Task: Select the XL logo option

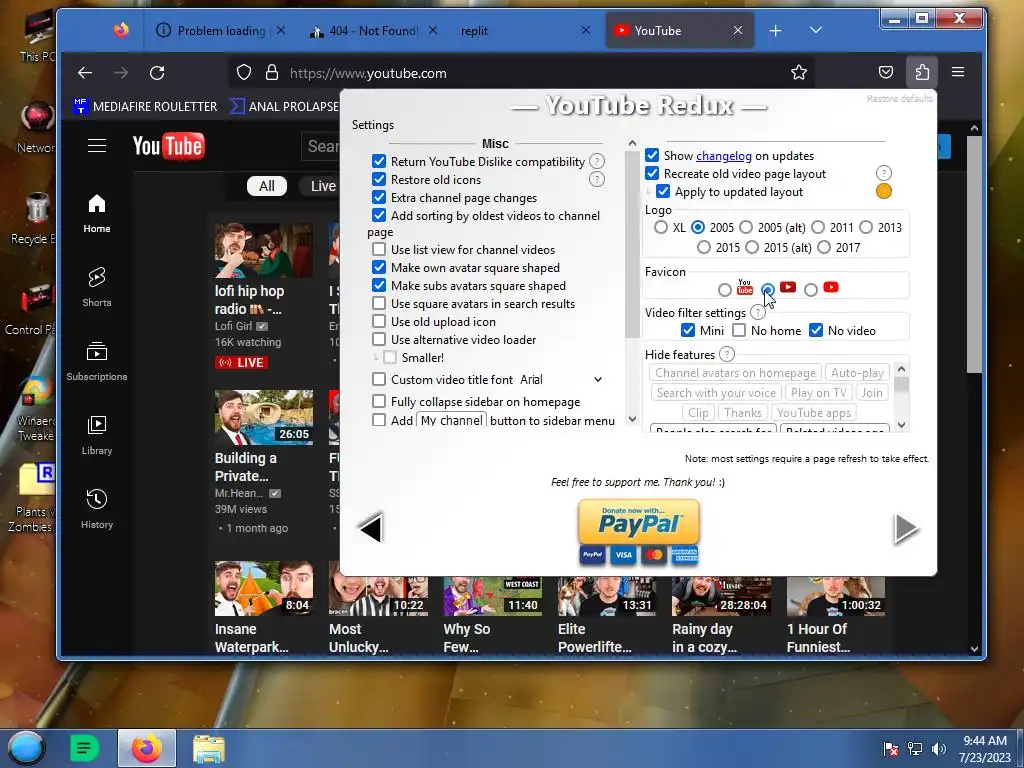Action: pyautogui.click(x=661, y=227)
